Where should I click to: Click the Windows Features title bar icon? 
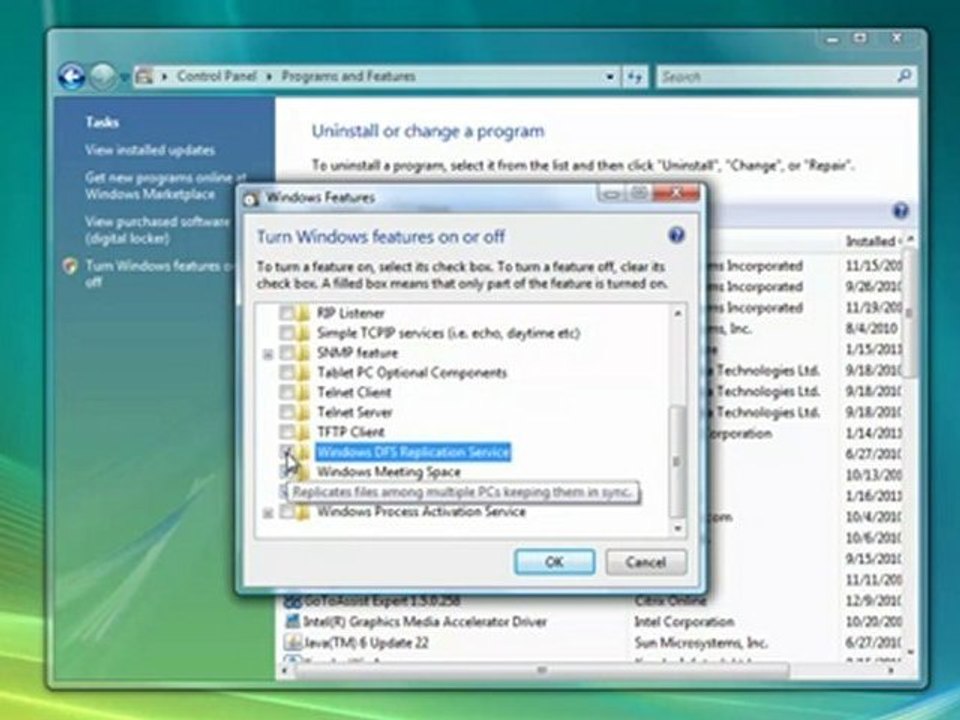click(x=251, y=198)
